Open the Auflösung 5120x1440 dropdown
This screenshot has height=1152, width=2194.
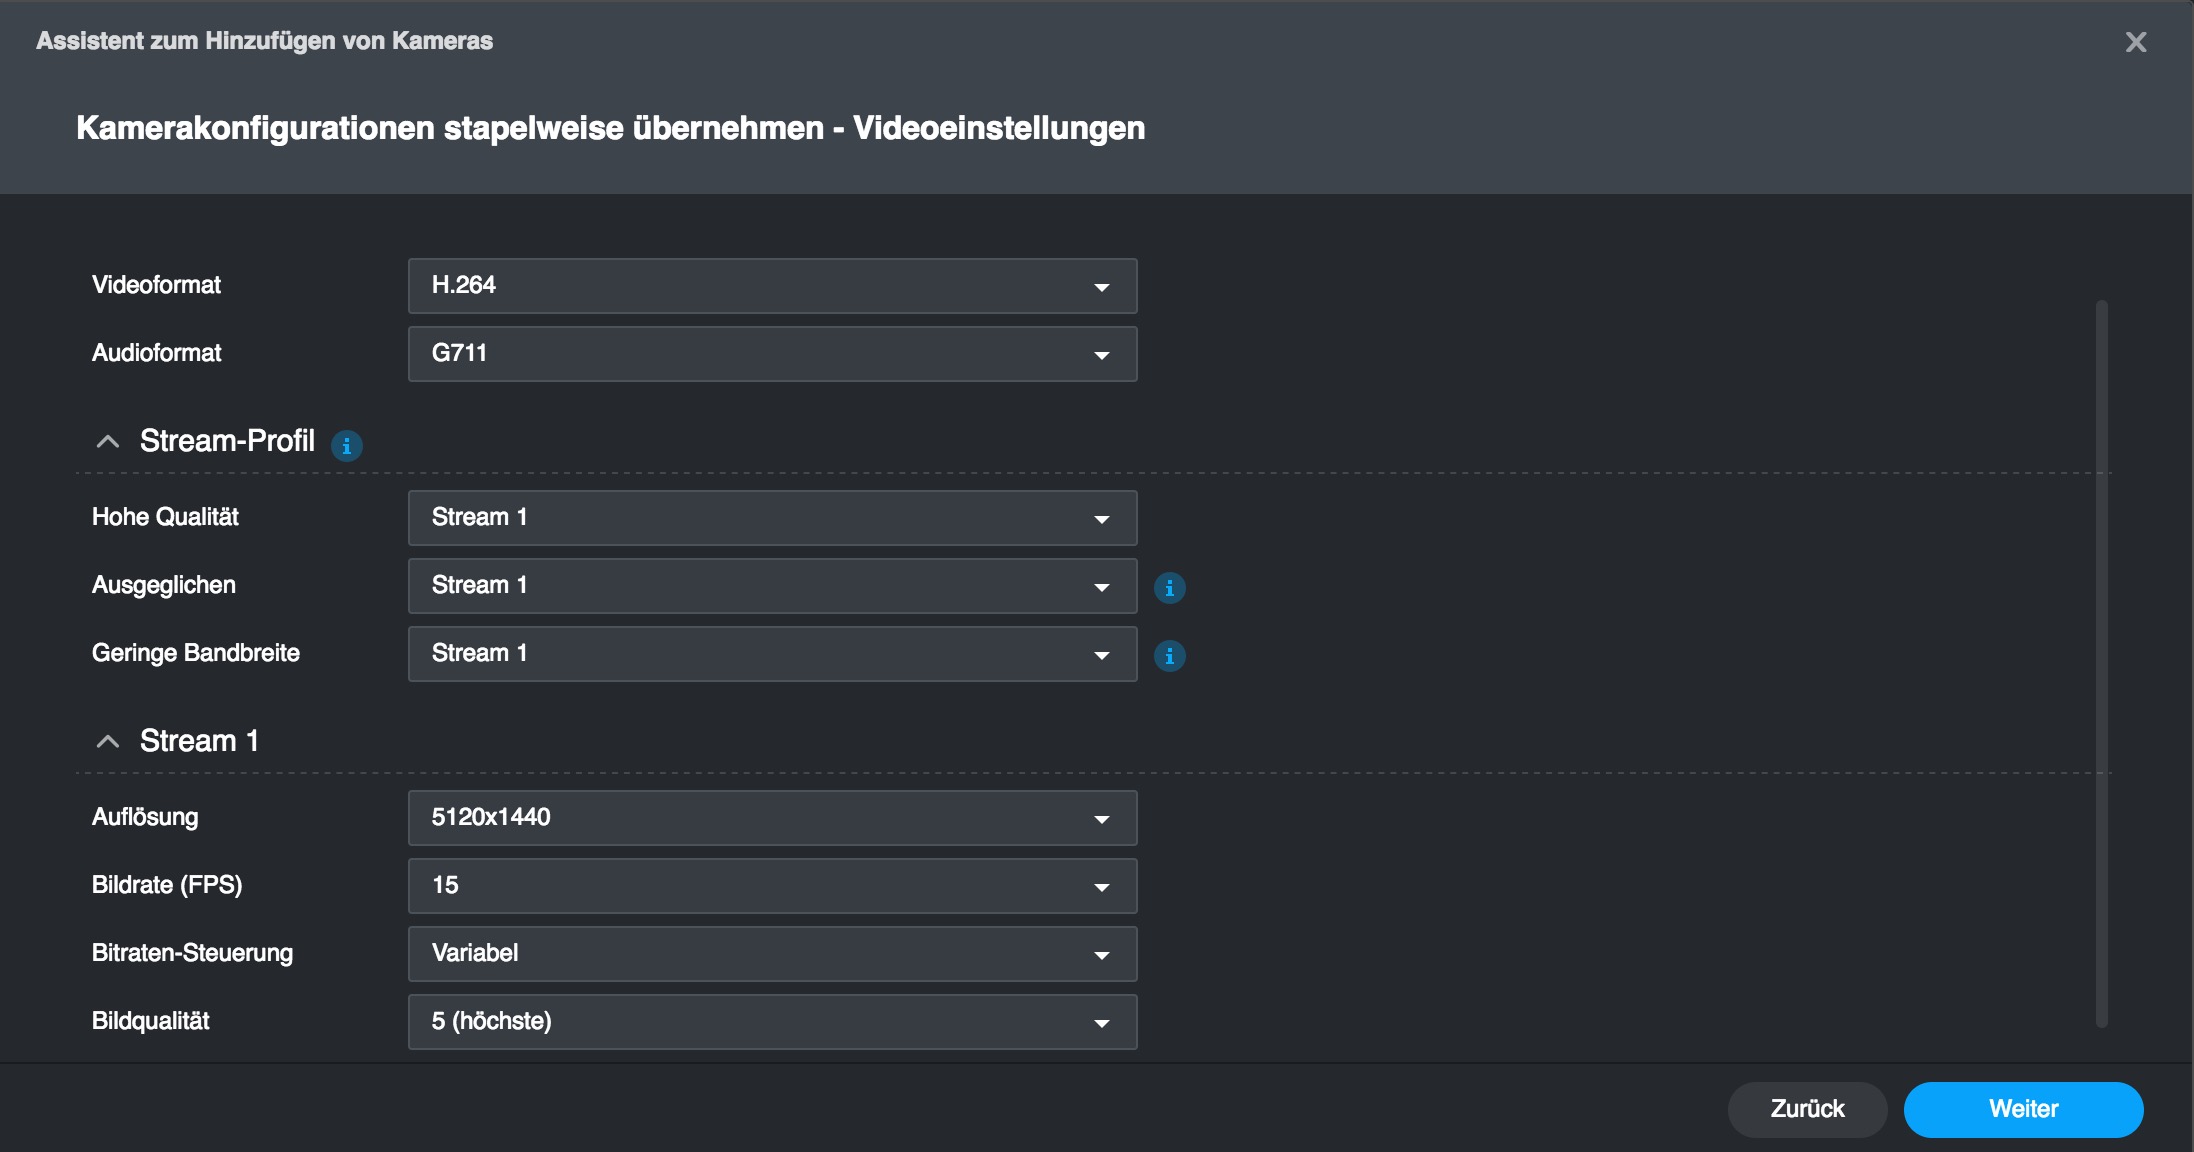coord(772,818)
